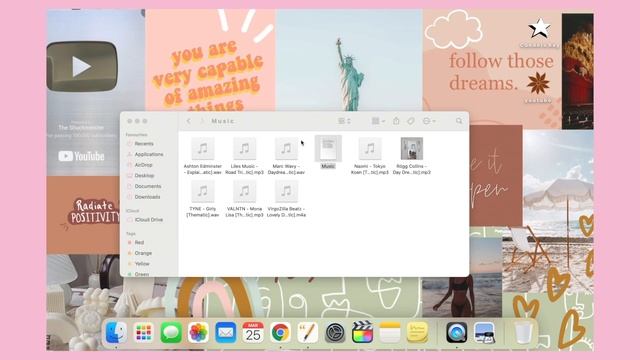Select the Music library file icon
Screen dimensions: 640x360
[x=328, y=149]
